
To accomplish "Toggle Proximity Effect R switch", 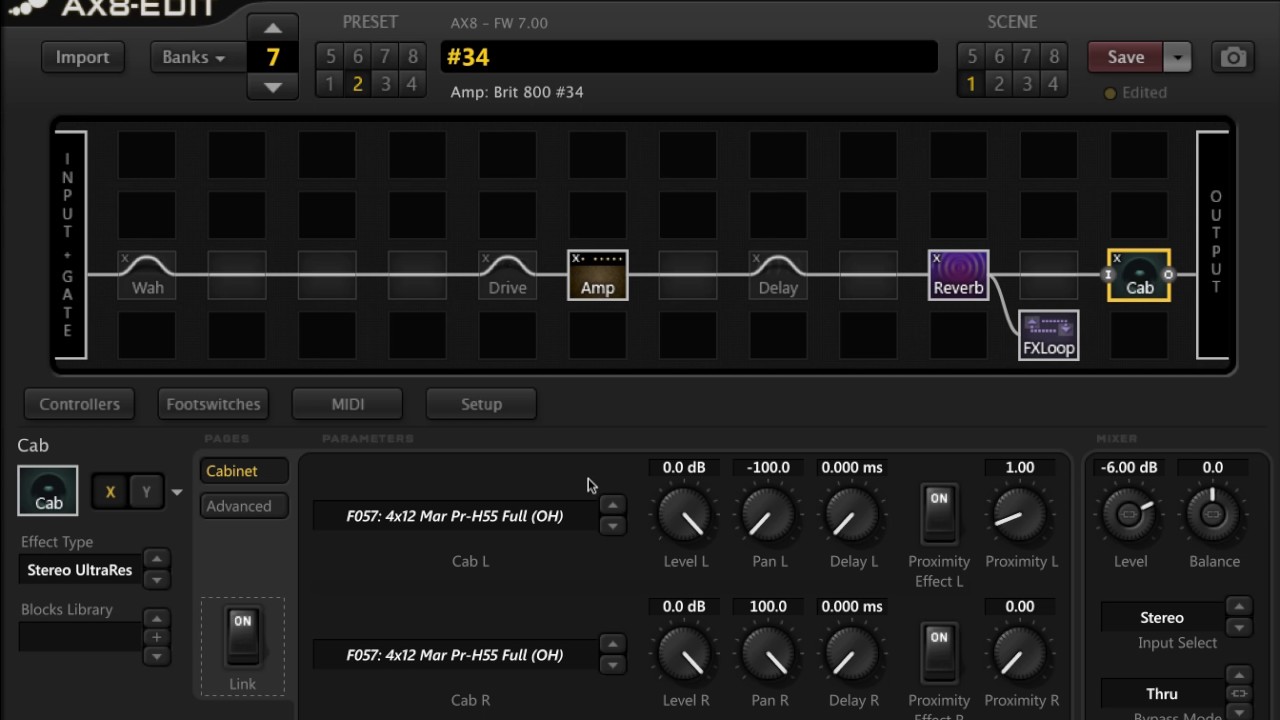I will pos(938,653).
